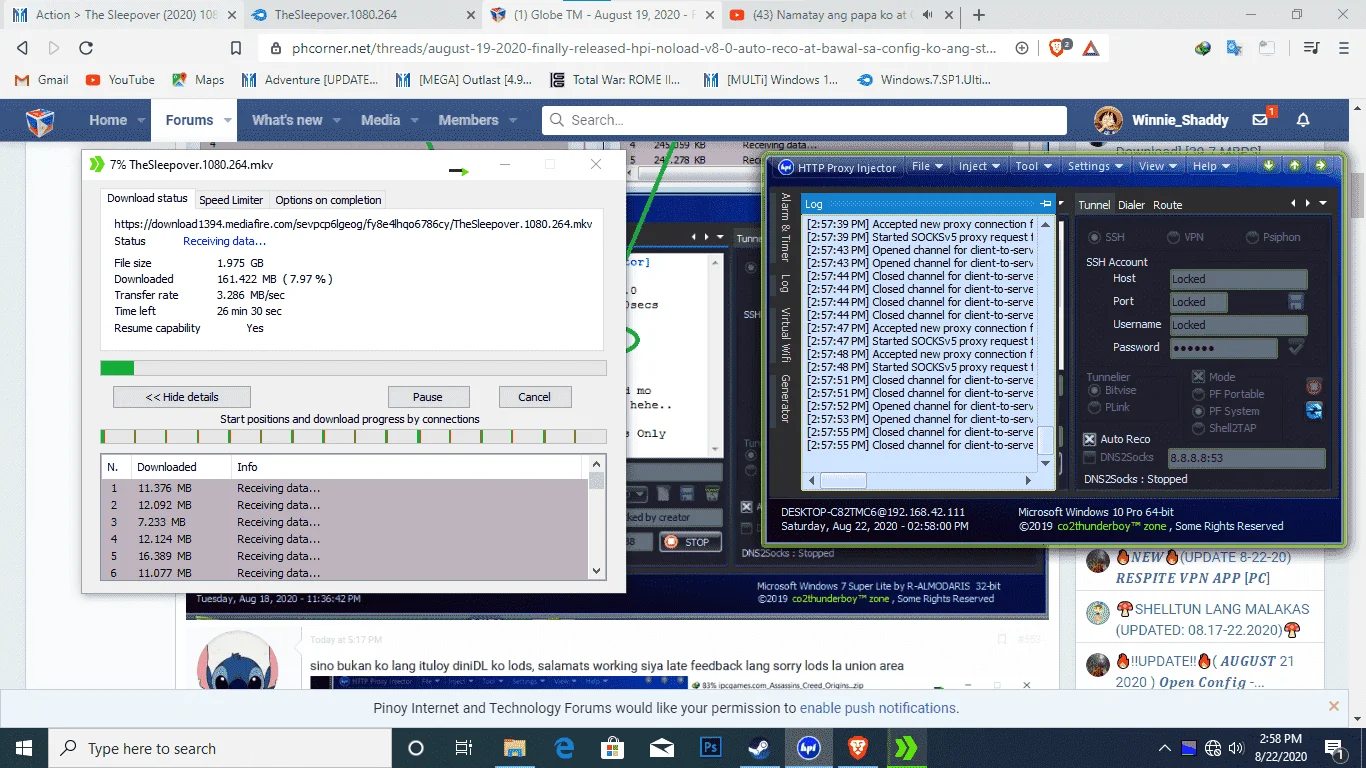Select the VPN radio button

pos(1172,237)
